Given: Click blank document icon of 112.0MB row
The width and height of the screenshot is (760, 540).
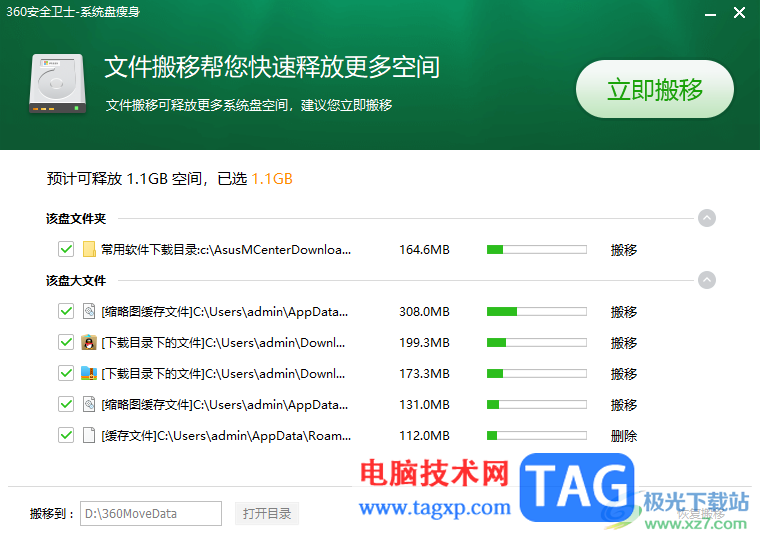Looking at the screenshot, I should pyautogui.click(x=89, y=435).
